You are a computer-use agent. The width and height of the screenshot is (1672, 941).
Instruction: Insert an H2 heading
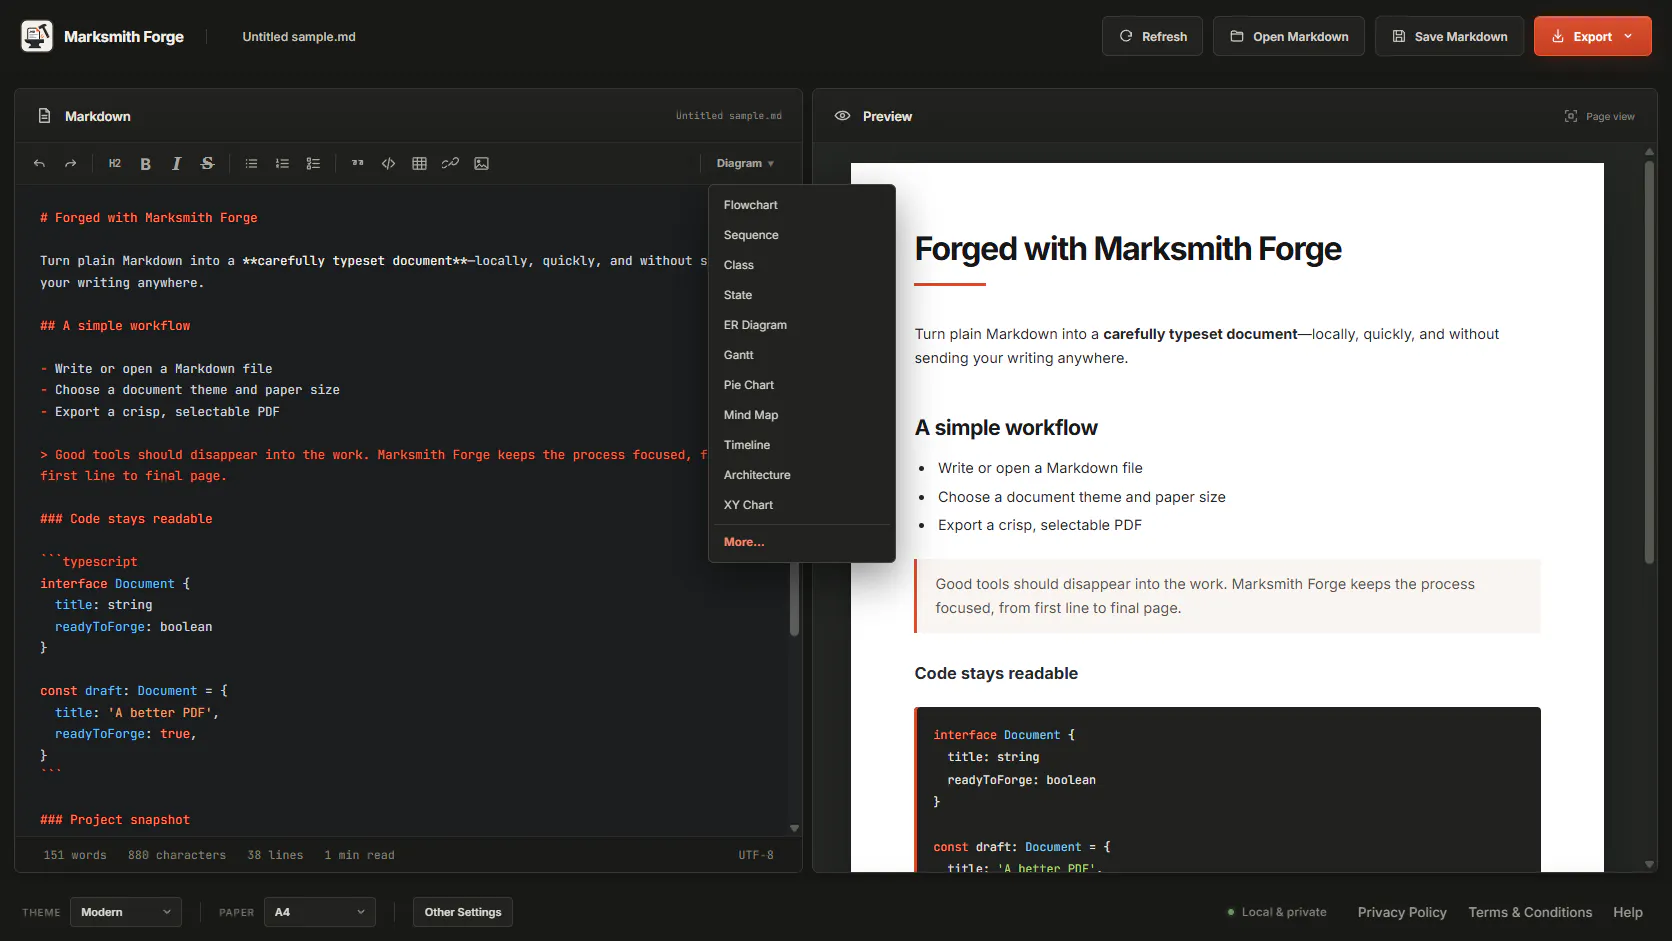click(x=115, y=163)
